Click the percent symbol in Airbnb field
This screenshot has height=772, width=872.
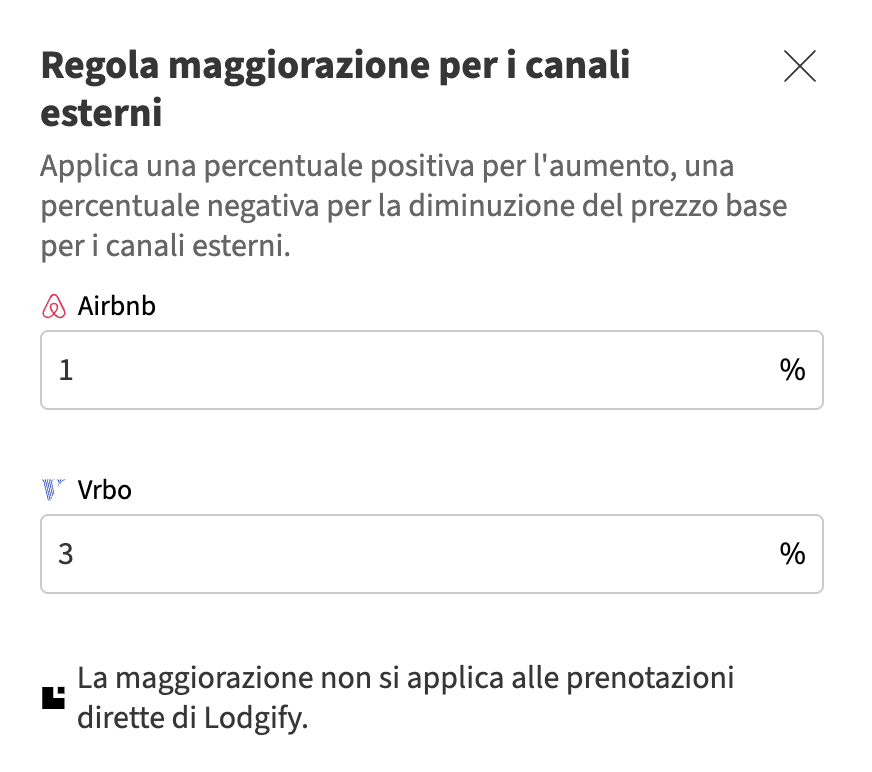[x=792, y=370]
